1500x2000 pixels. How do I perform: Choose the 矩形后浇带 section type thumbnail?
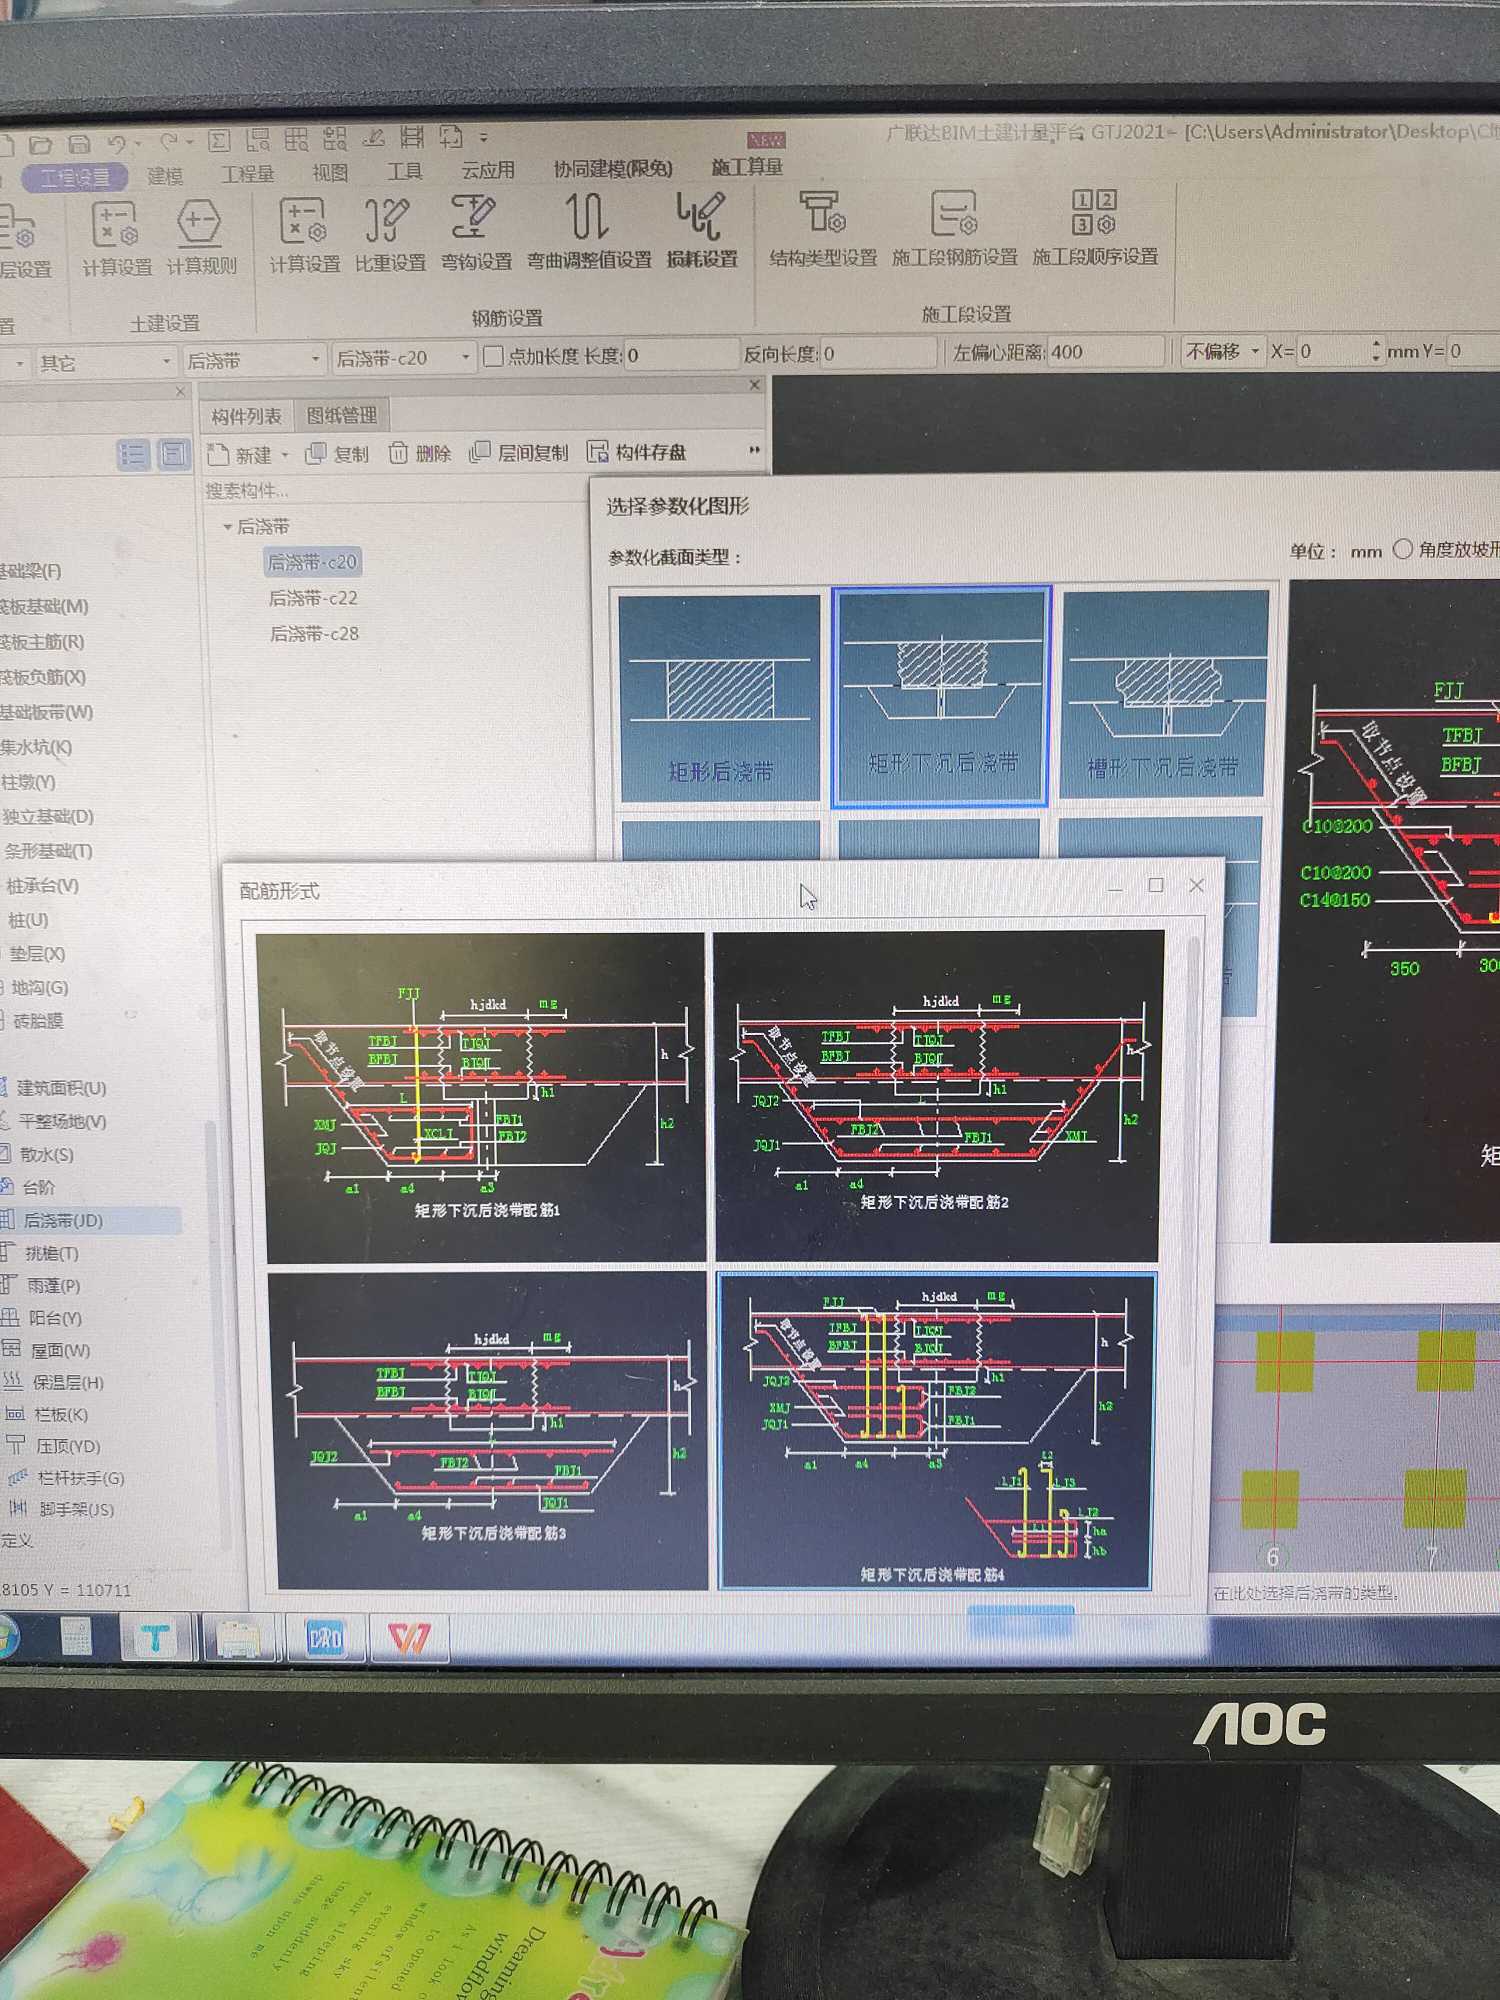(720, 698)
